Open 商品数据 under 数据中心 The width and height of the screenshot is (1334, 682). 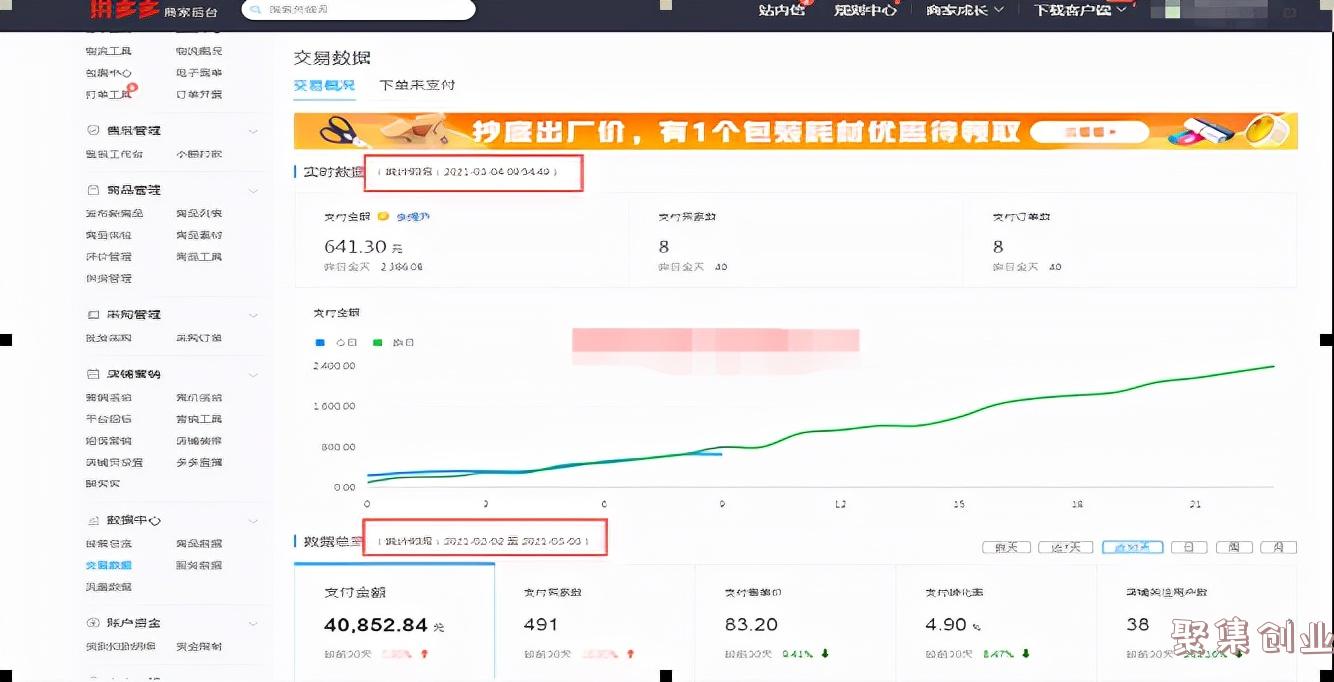pos(199,544)
